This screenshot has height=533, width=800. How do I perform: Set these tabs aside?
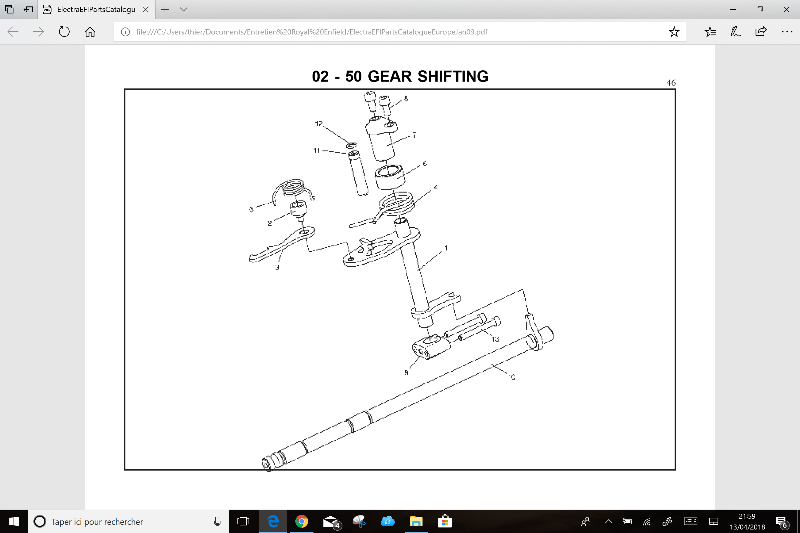[29, 9]
